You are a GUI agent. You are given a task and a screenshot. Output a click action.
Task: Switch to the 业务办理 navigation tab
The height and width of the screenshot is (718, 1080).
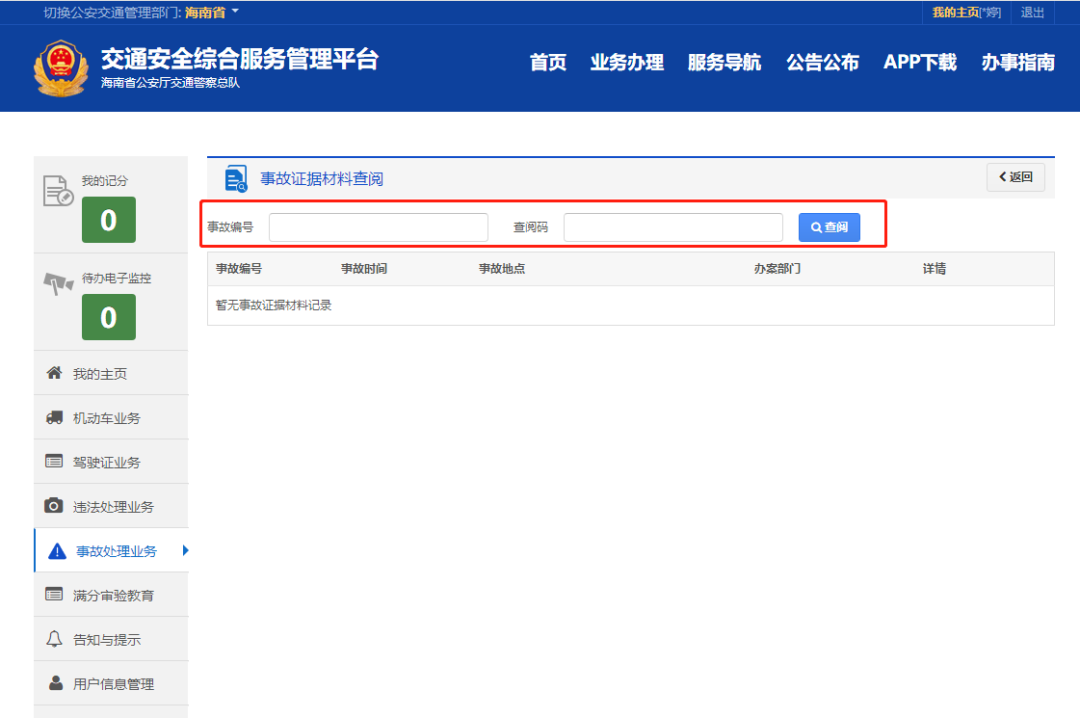point(626,62)
